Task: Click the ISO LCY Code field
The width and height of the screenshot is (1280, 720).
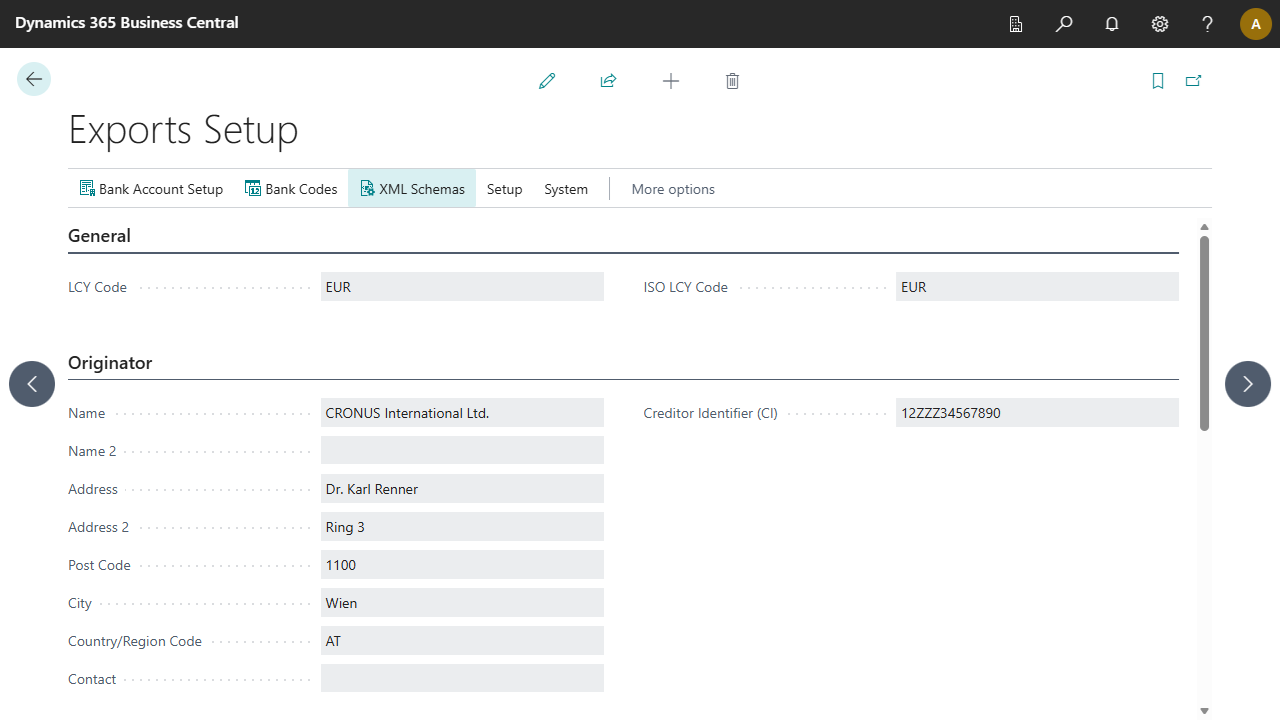Action: click(x=1038, y=287)
